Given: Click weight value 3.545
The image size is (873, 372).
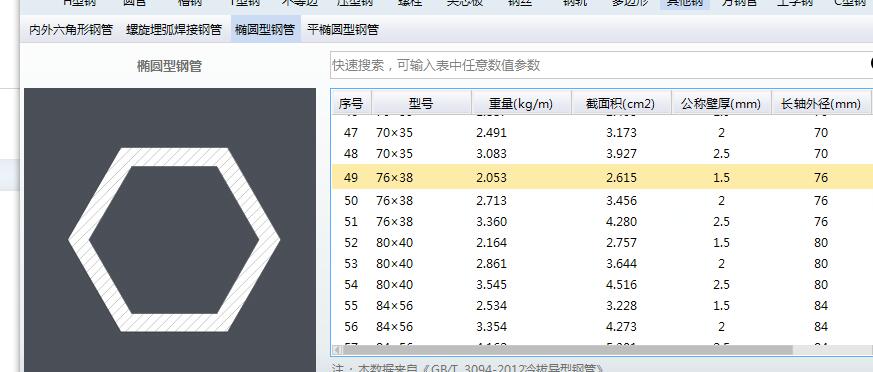Looking at the screenshot, I should (492, 285).
